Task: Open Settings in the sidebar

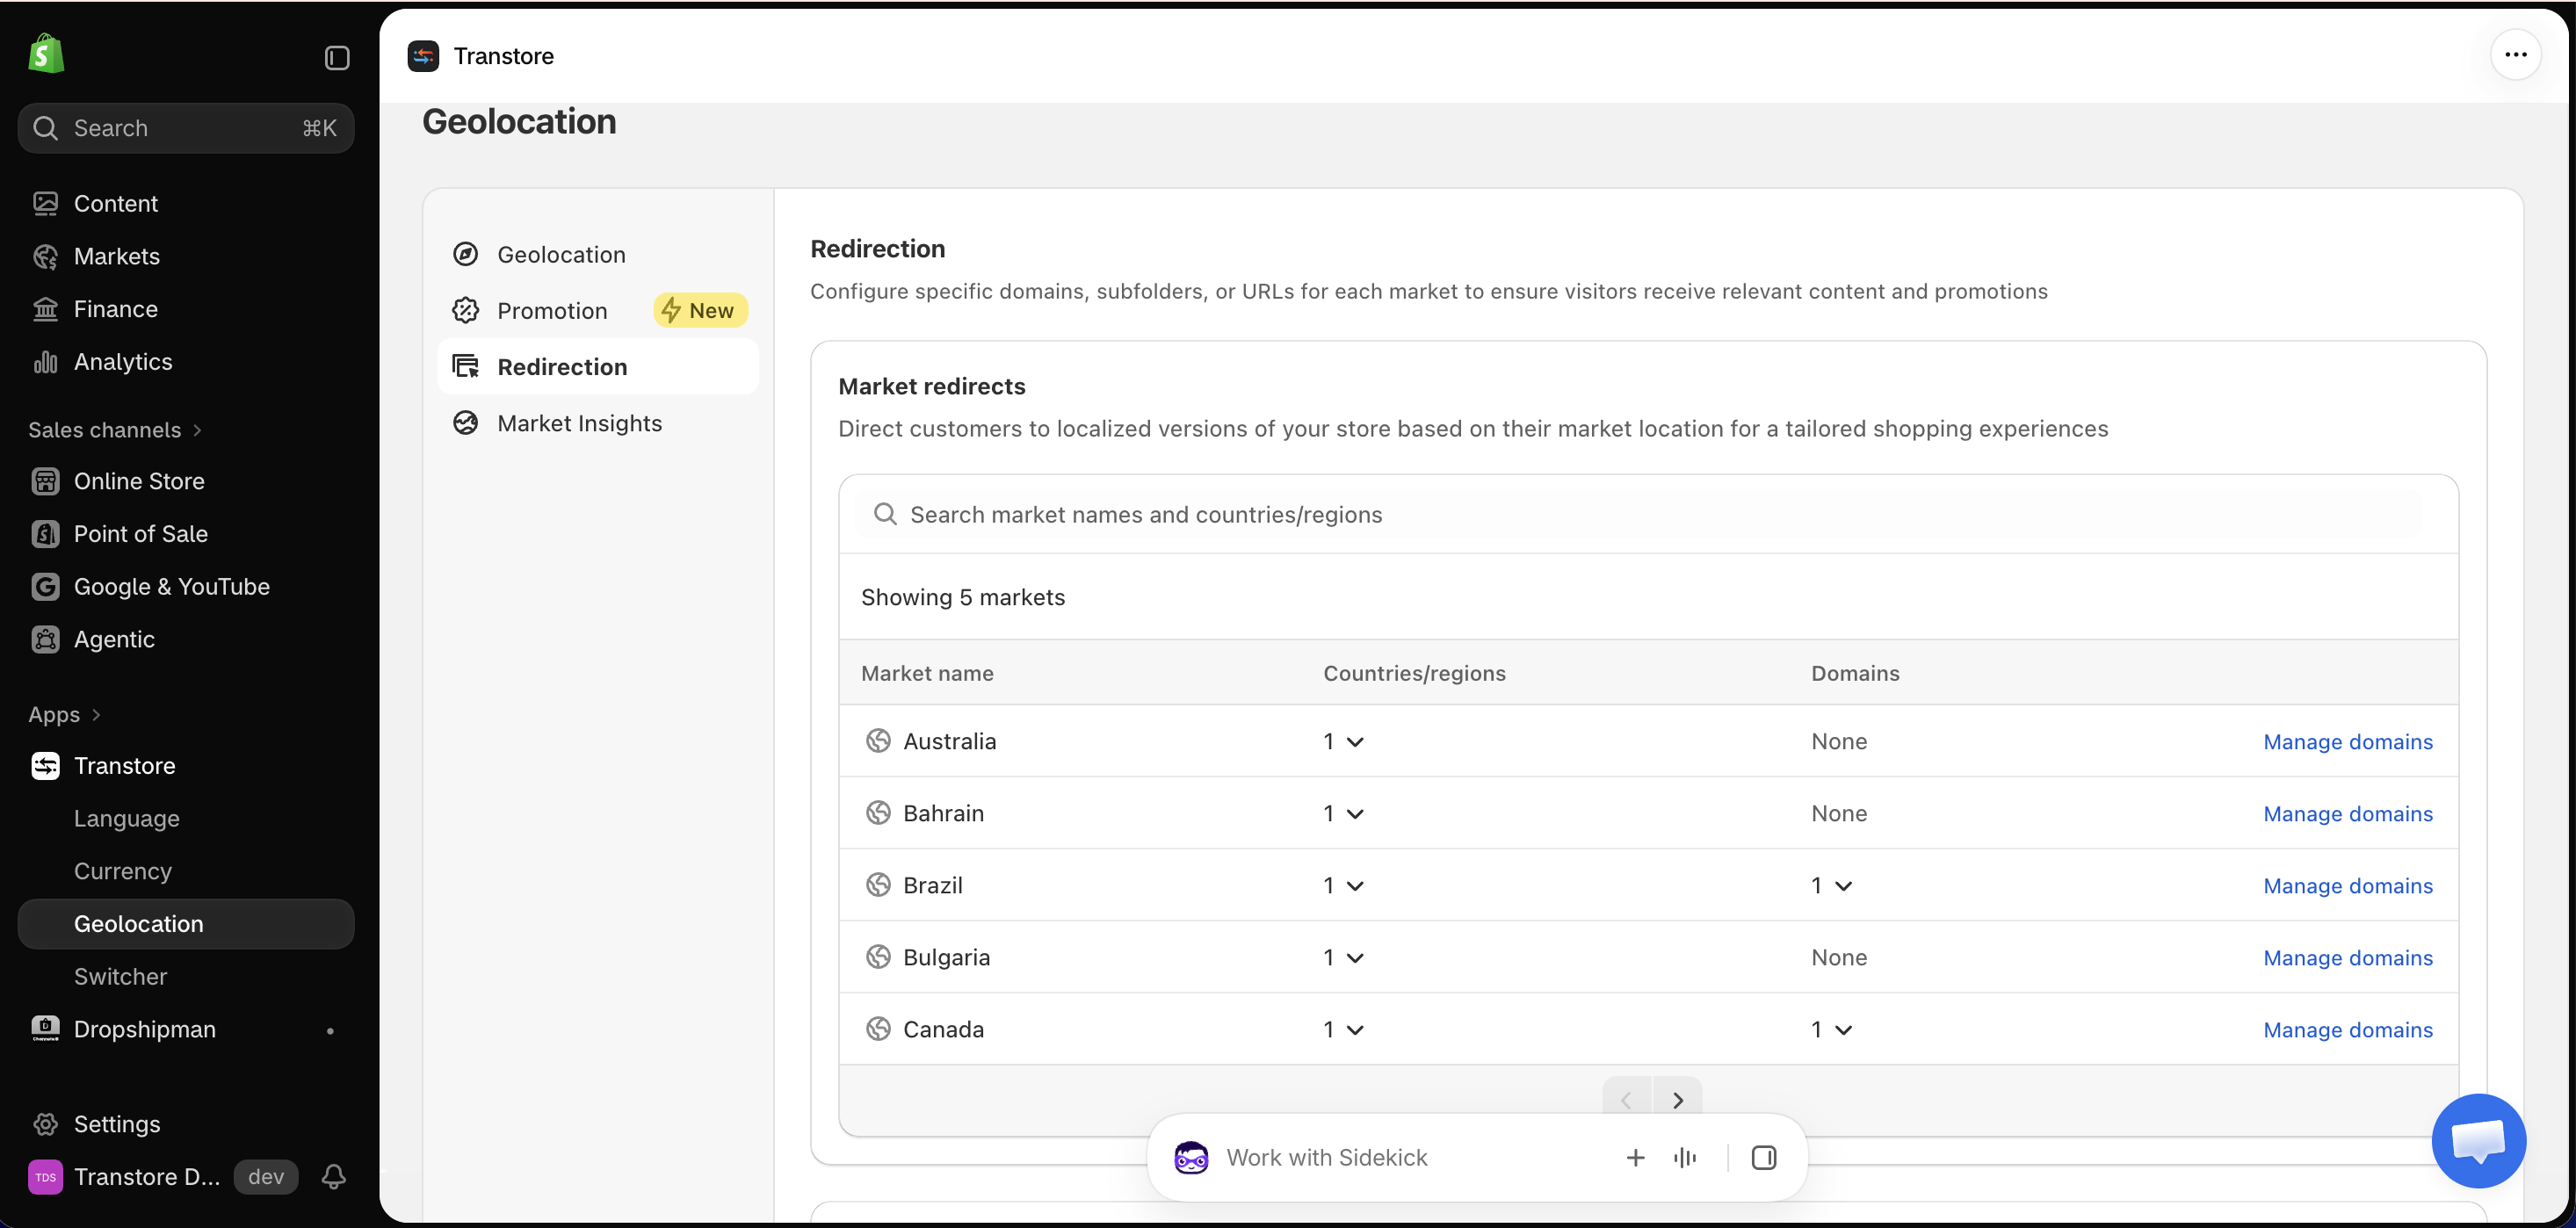Action: (x=117, y=1124)
